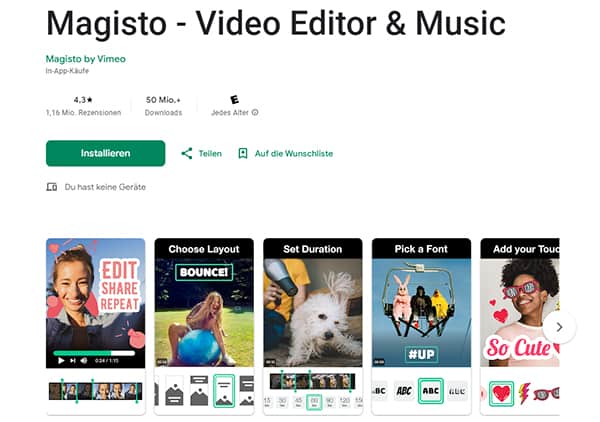Click the E content rating icon
The image size is (600, 422).
click(x=235, y=99)
